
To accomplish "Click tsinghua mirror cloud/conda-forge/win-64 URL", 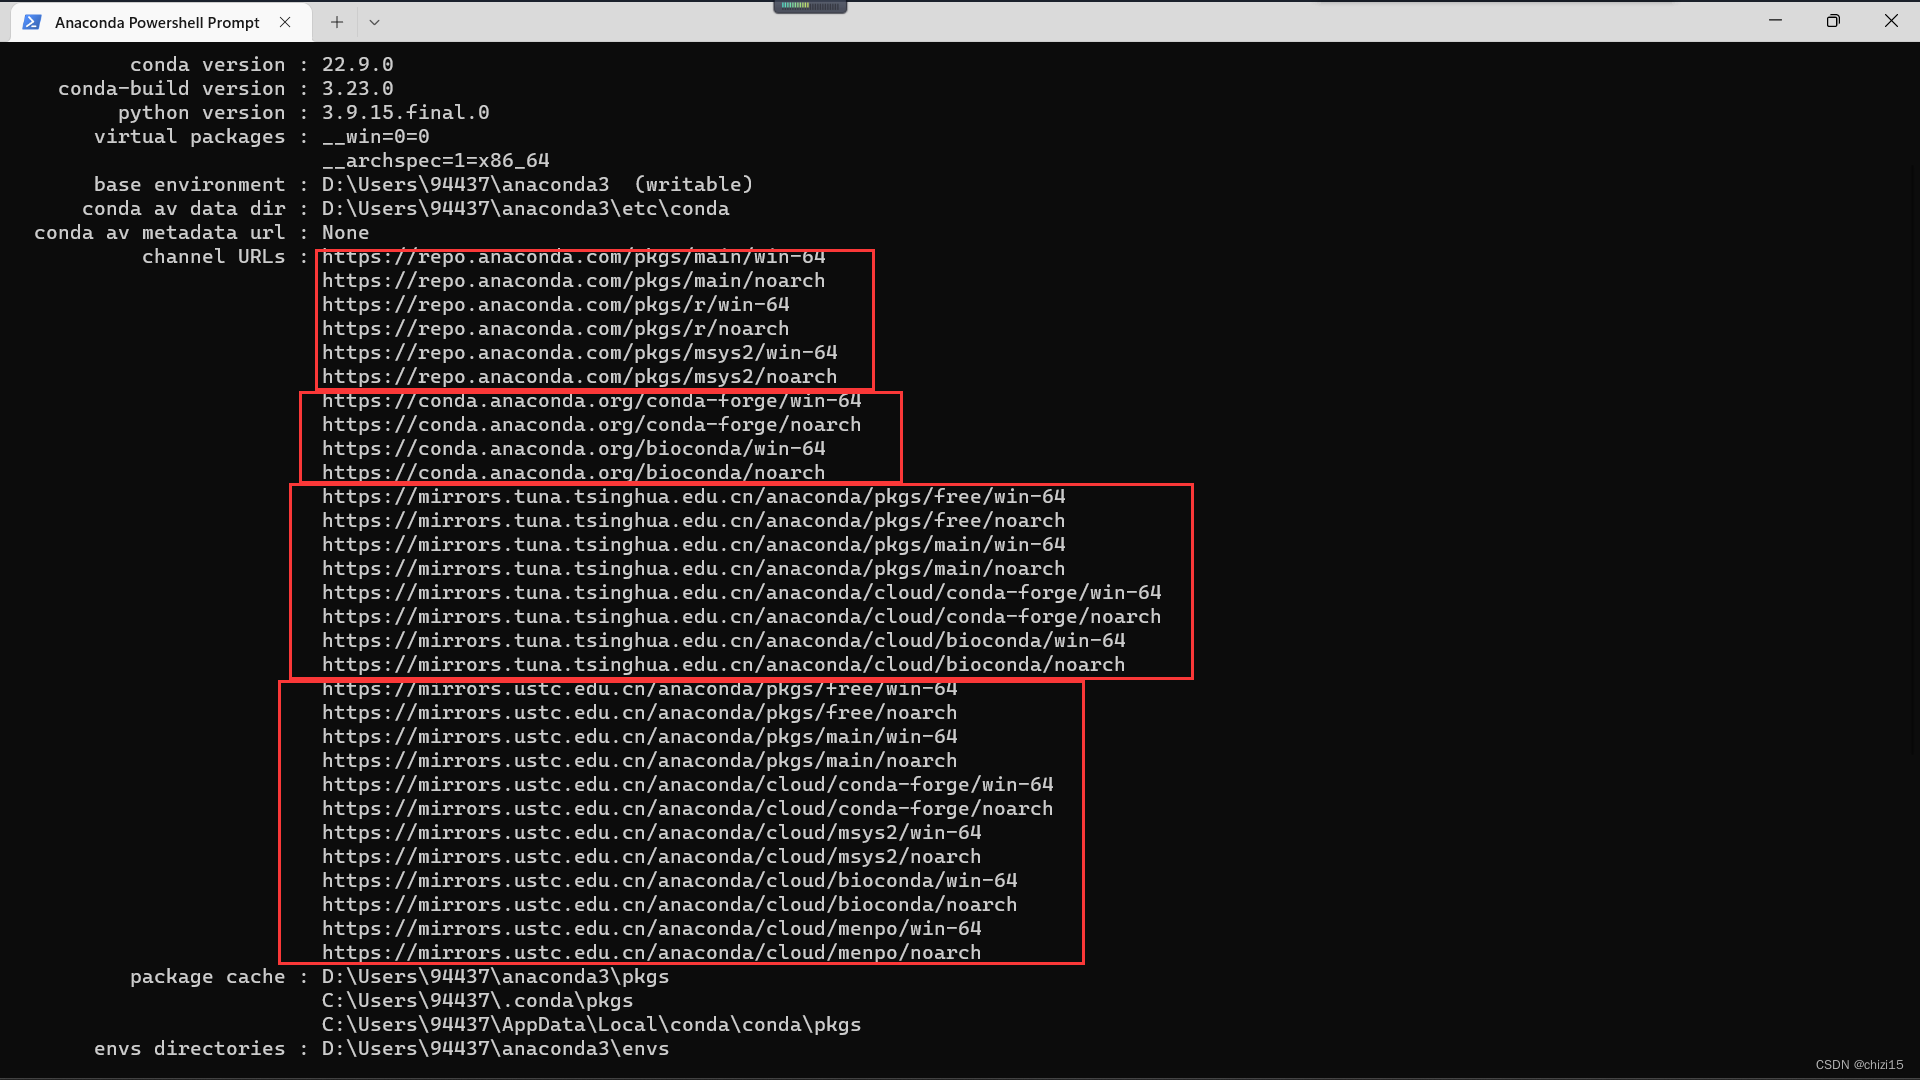I will point(741,593).
